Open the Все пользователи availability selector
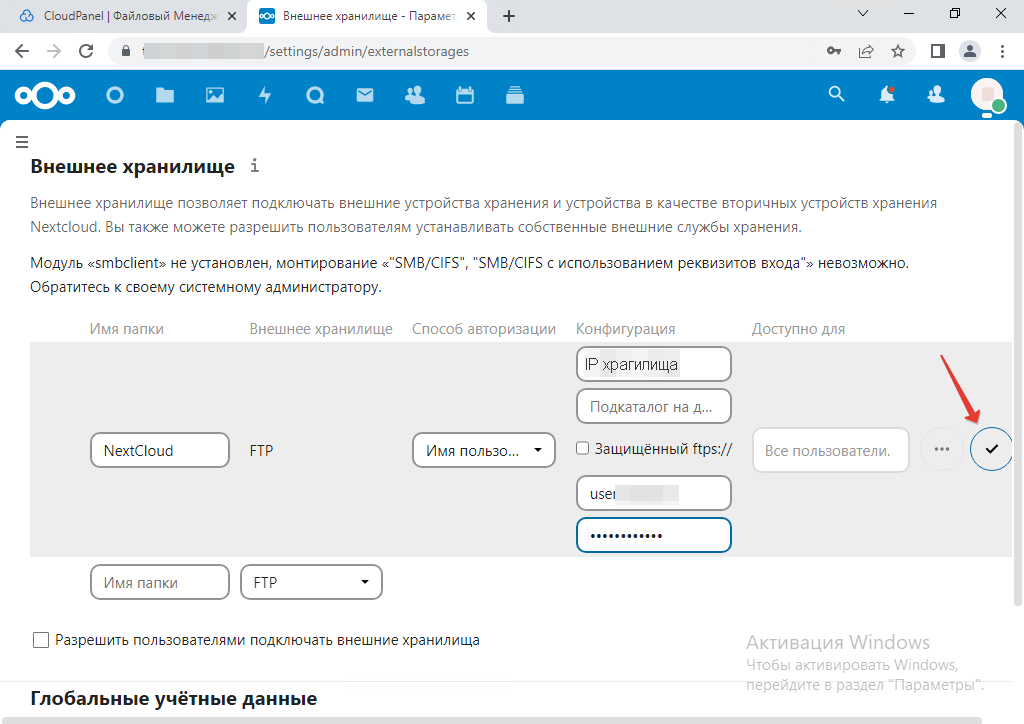Screen dimensions: 1024x724 (829, 451)
